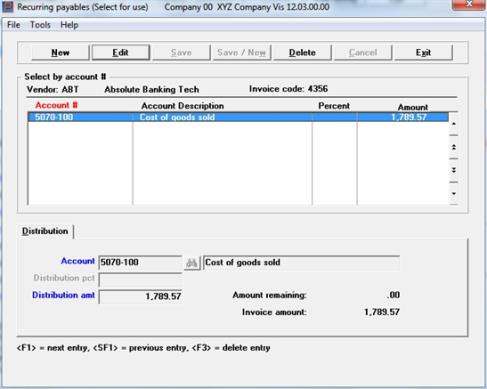Click the Cost of goods sold description field
487x389 pixels.
tap(301, 262)
